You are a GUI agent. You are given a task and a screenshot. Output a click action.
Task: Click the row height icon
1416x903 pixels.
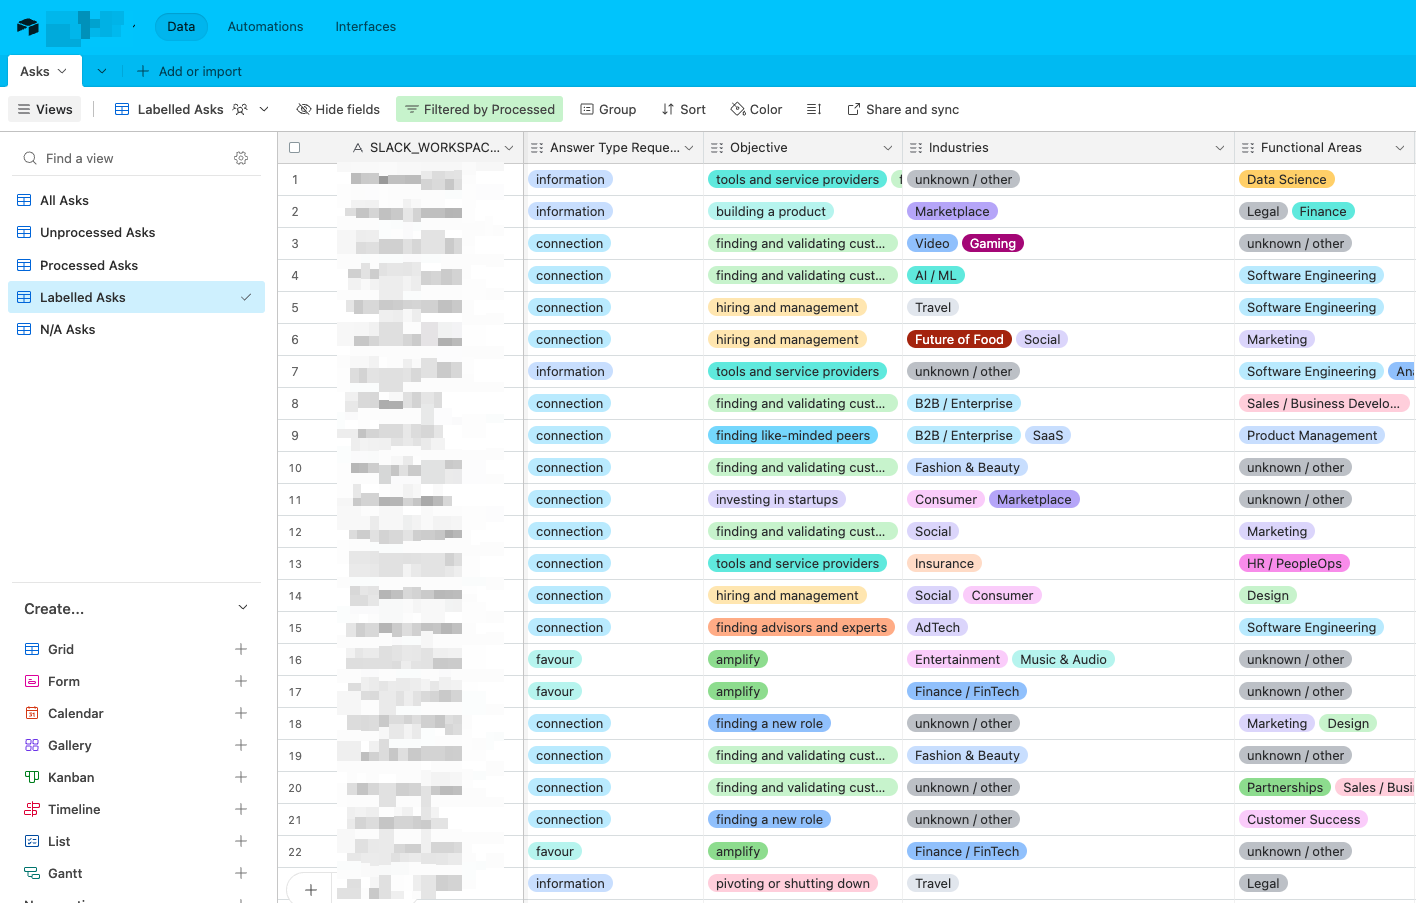coord(814,109)
